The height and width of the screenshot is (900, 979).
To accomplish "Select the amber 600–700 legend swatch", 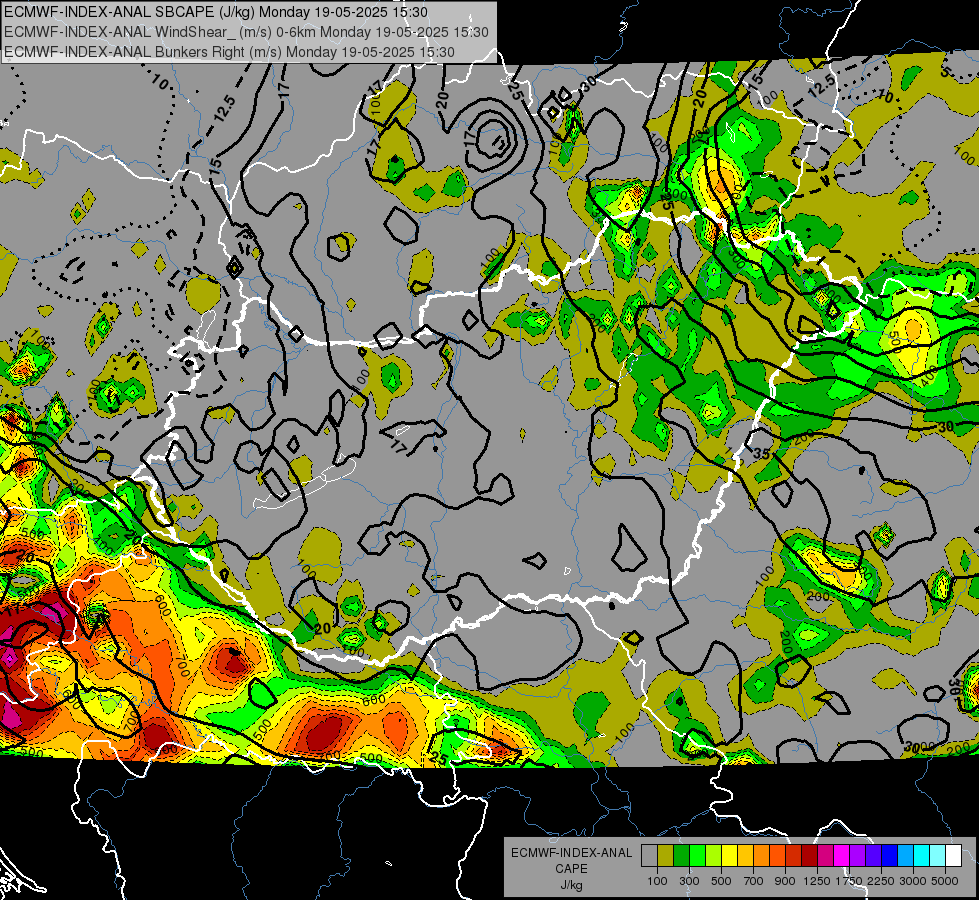I will point(745,855).
